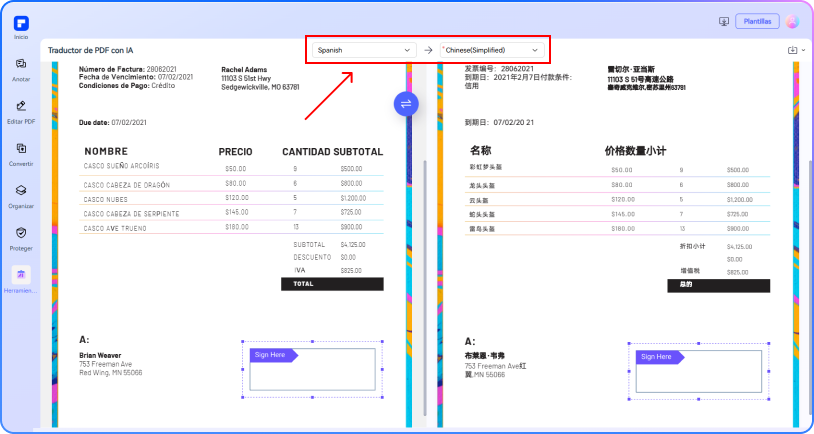This screenshot has height=434, width=814.
Task: Click the 'Due date: 07/02/2021' line
Action: pos(113,123)
